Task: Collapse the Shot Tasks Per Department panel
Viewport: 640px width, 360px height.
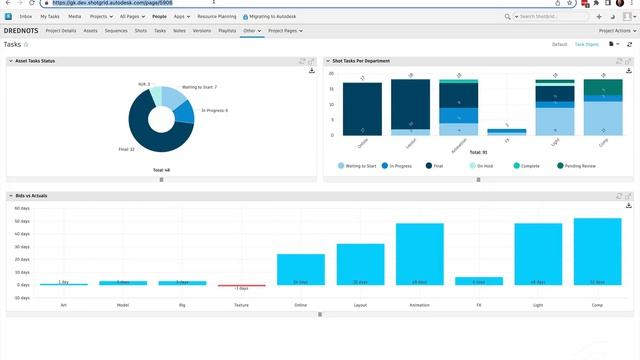Action: (328, 61)
